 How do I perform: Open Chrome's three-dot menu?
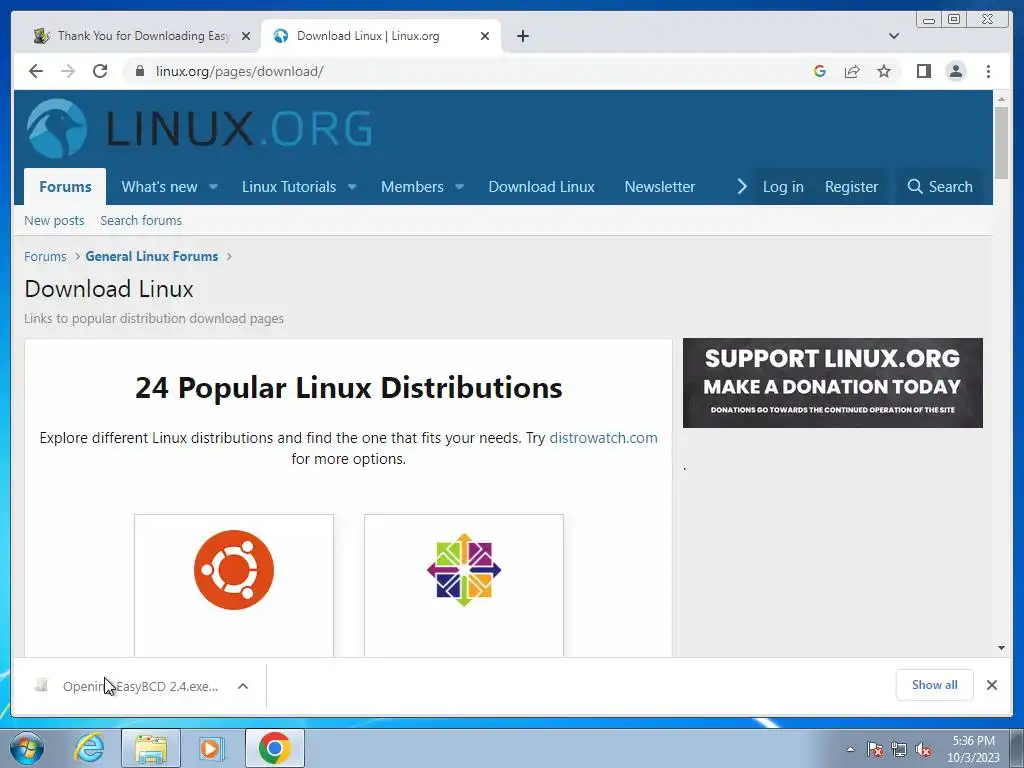pyautogui.click(x=988, y=71)
